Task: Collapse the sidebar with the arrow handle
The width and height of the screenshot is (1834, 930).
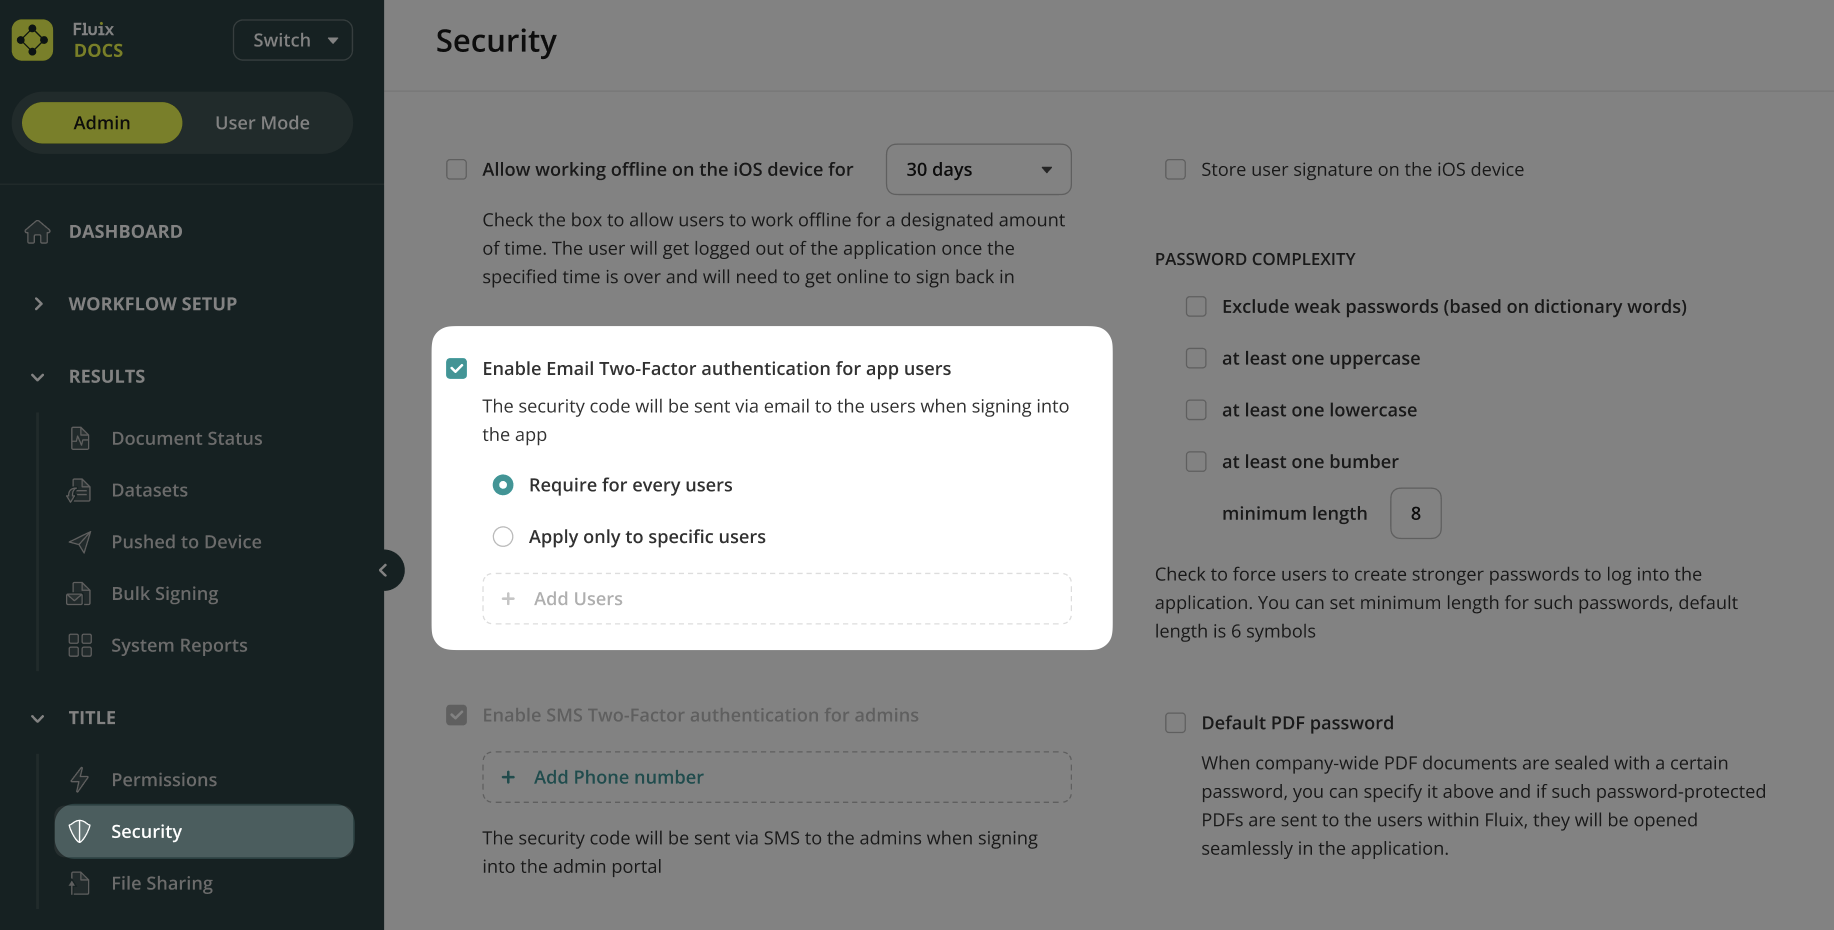Action: click(384, 570)
